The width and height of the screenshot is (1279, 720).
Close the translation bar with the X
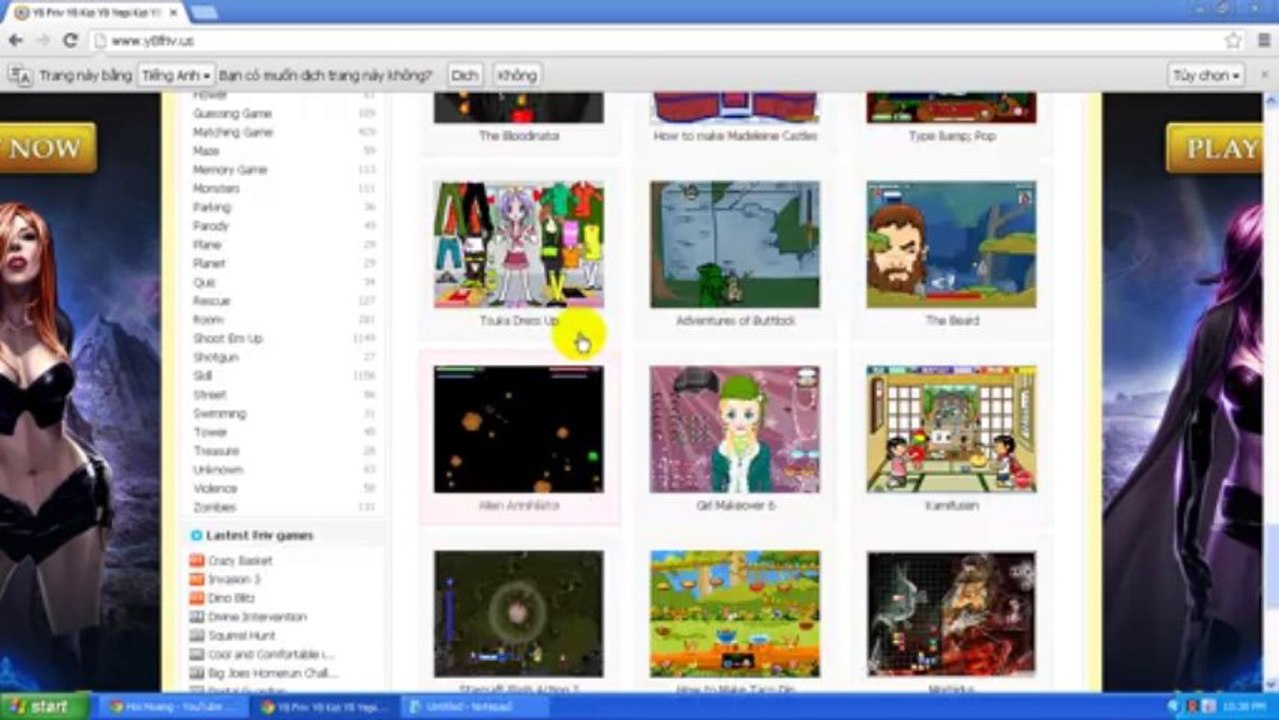point(1265,75)
